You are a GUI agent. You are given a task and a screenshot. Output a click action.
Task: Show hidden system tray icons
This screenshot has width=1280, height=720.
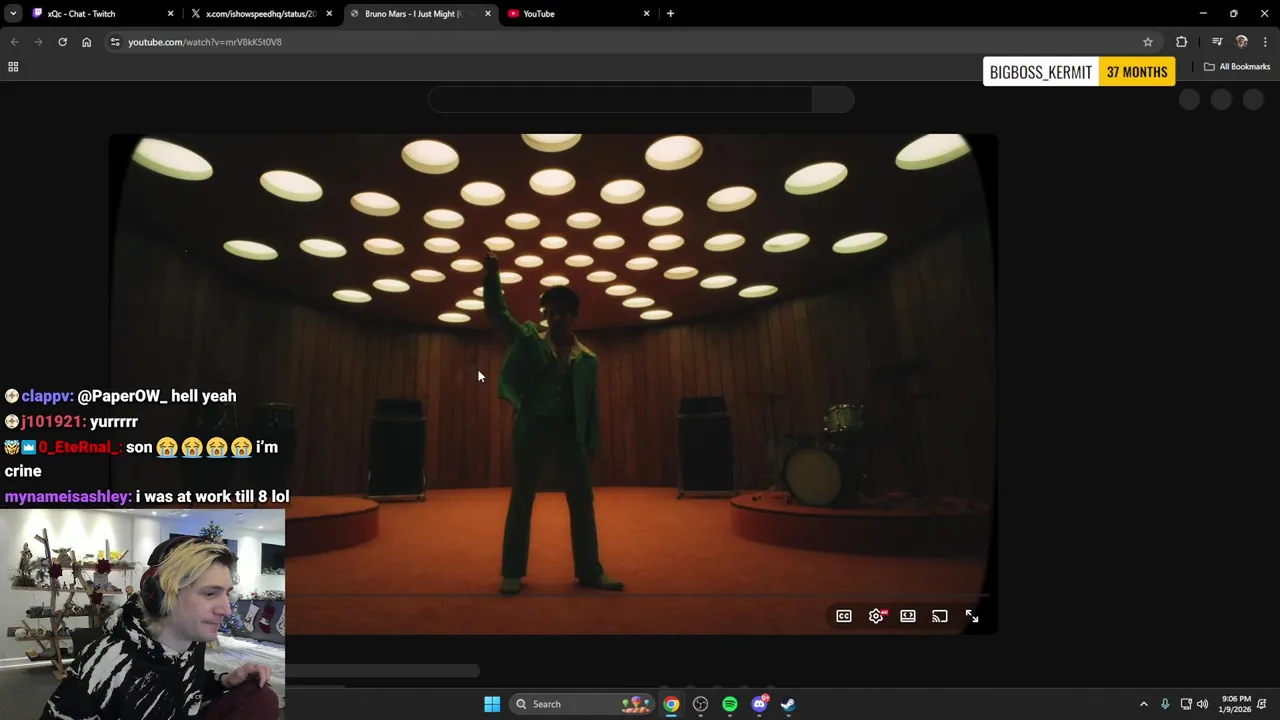(x=1144, y=704)
